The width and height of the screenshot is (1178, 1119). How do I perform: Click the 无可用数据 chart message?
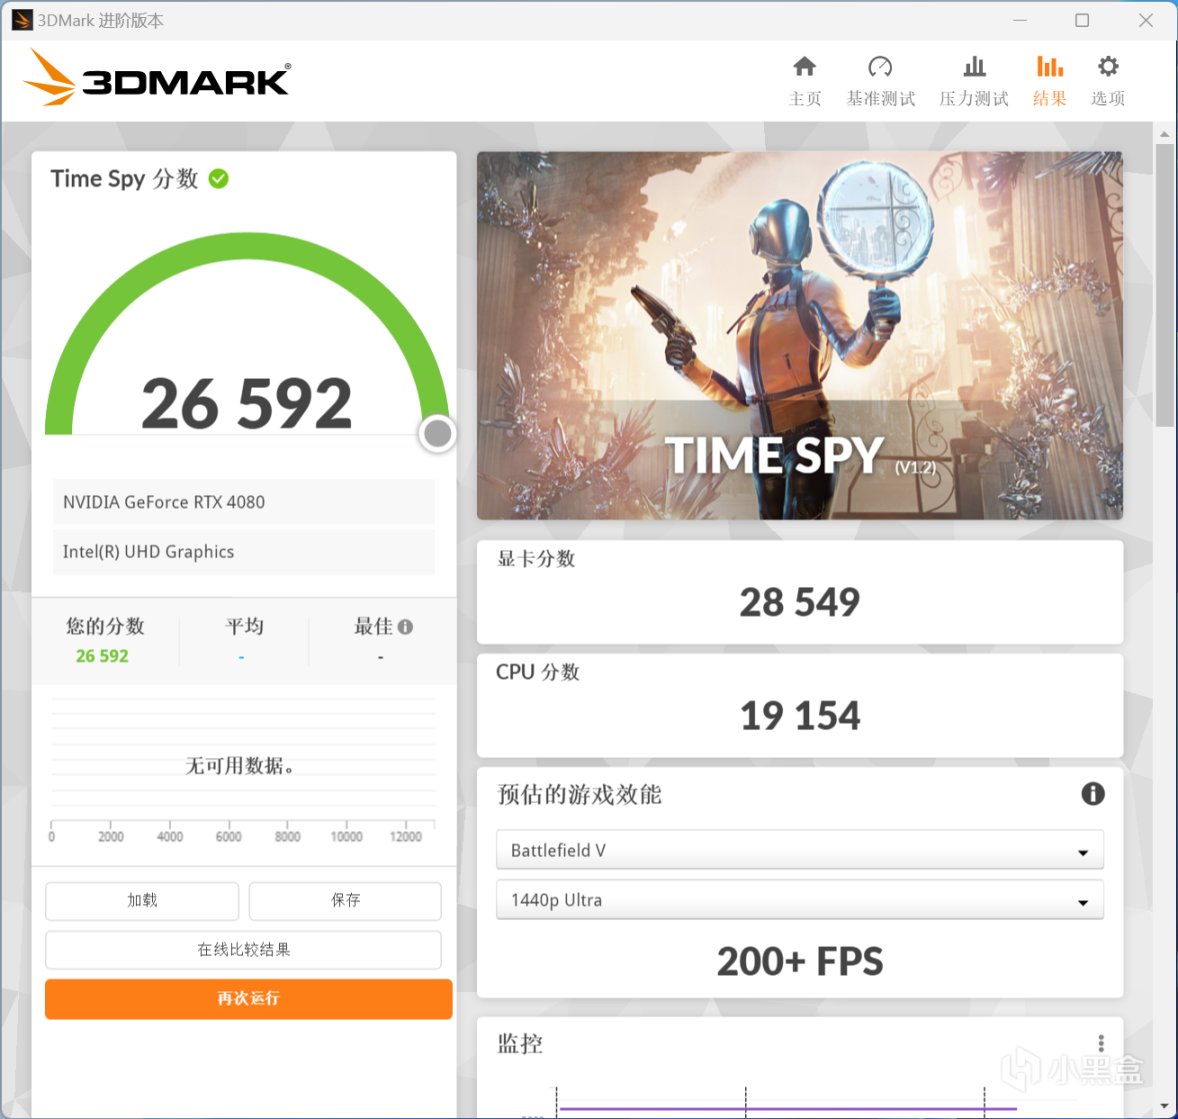[240, 766]
